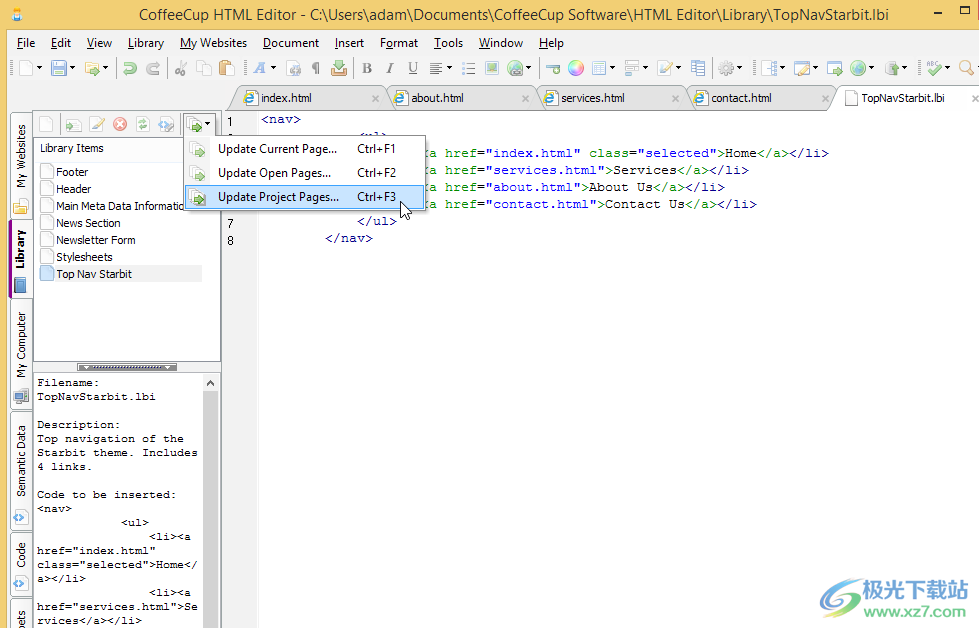Open dropdown arrow next to Font icon
This screenshot has height=628, width=979.
[273, 68]
